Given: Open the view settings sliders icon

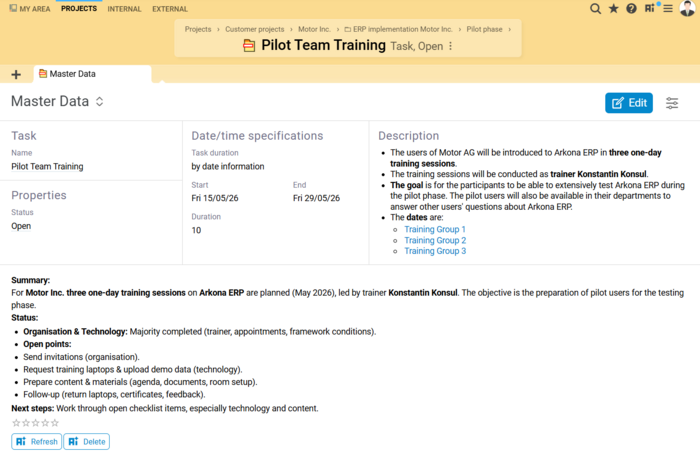Looking at the screenshot, I should 672,103.
